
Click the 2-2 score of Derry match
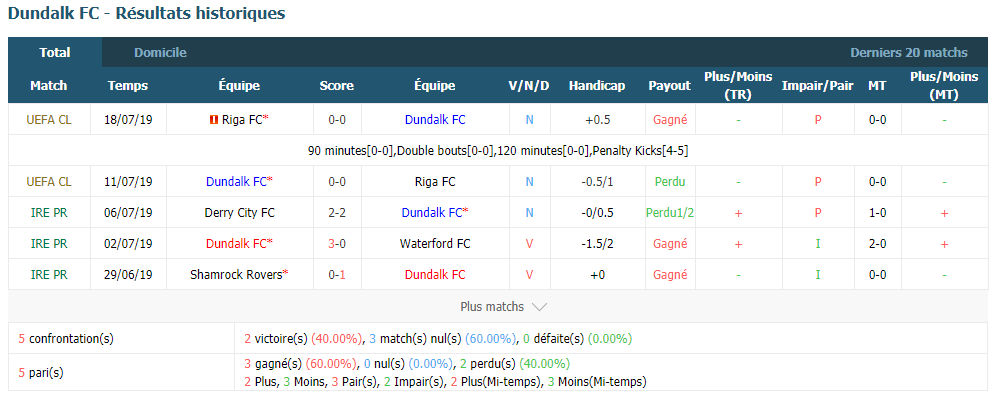337,213
